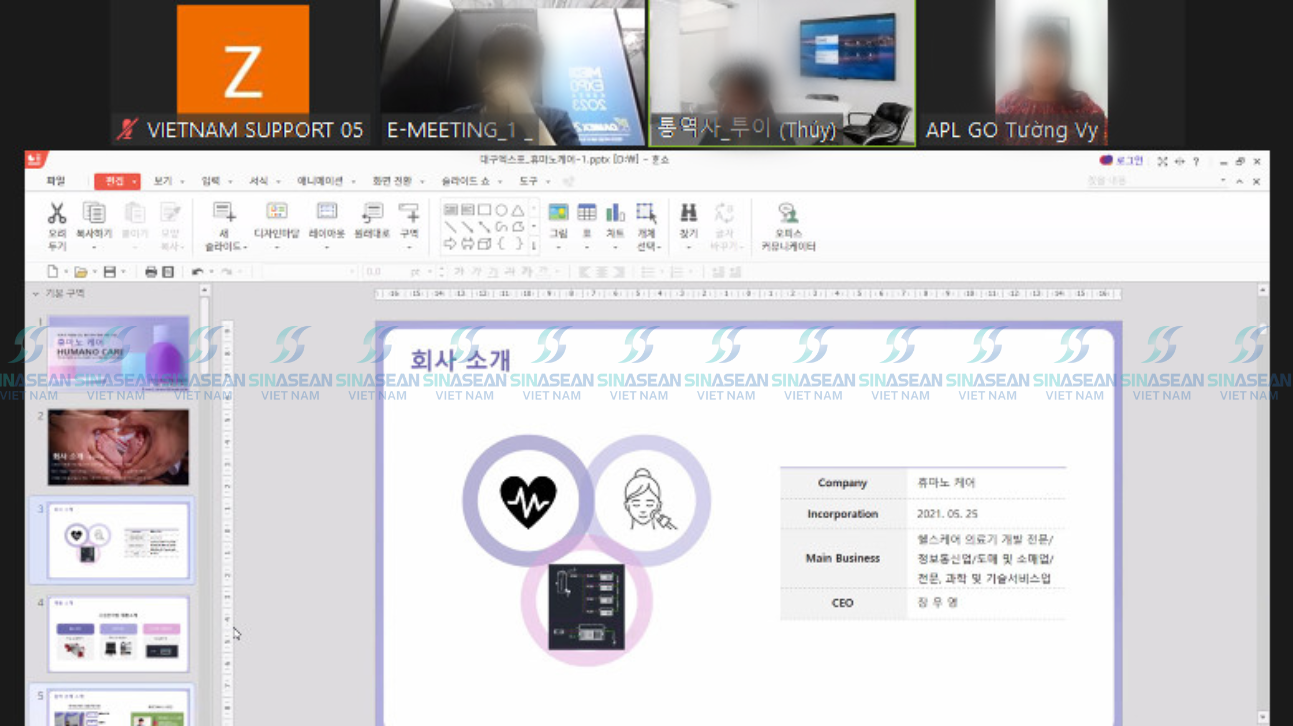The height and width of the screenshot is (726, 1293).
Task: Open the Office Communicator (오피스 커뮤니케이터) icon
Action: tap(788, 212)
